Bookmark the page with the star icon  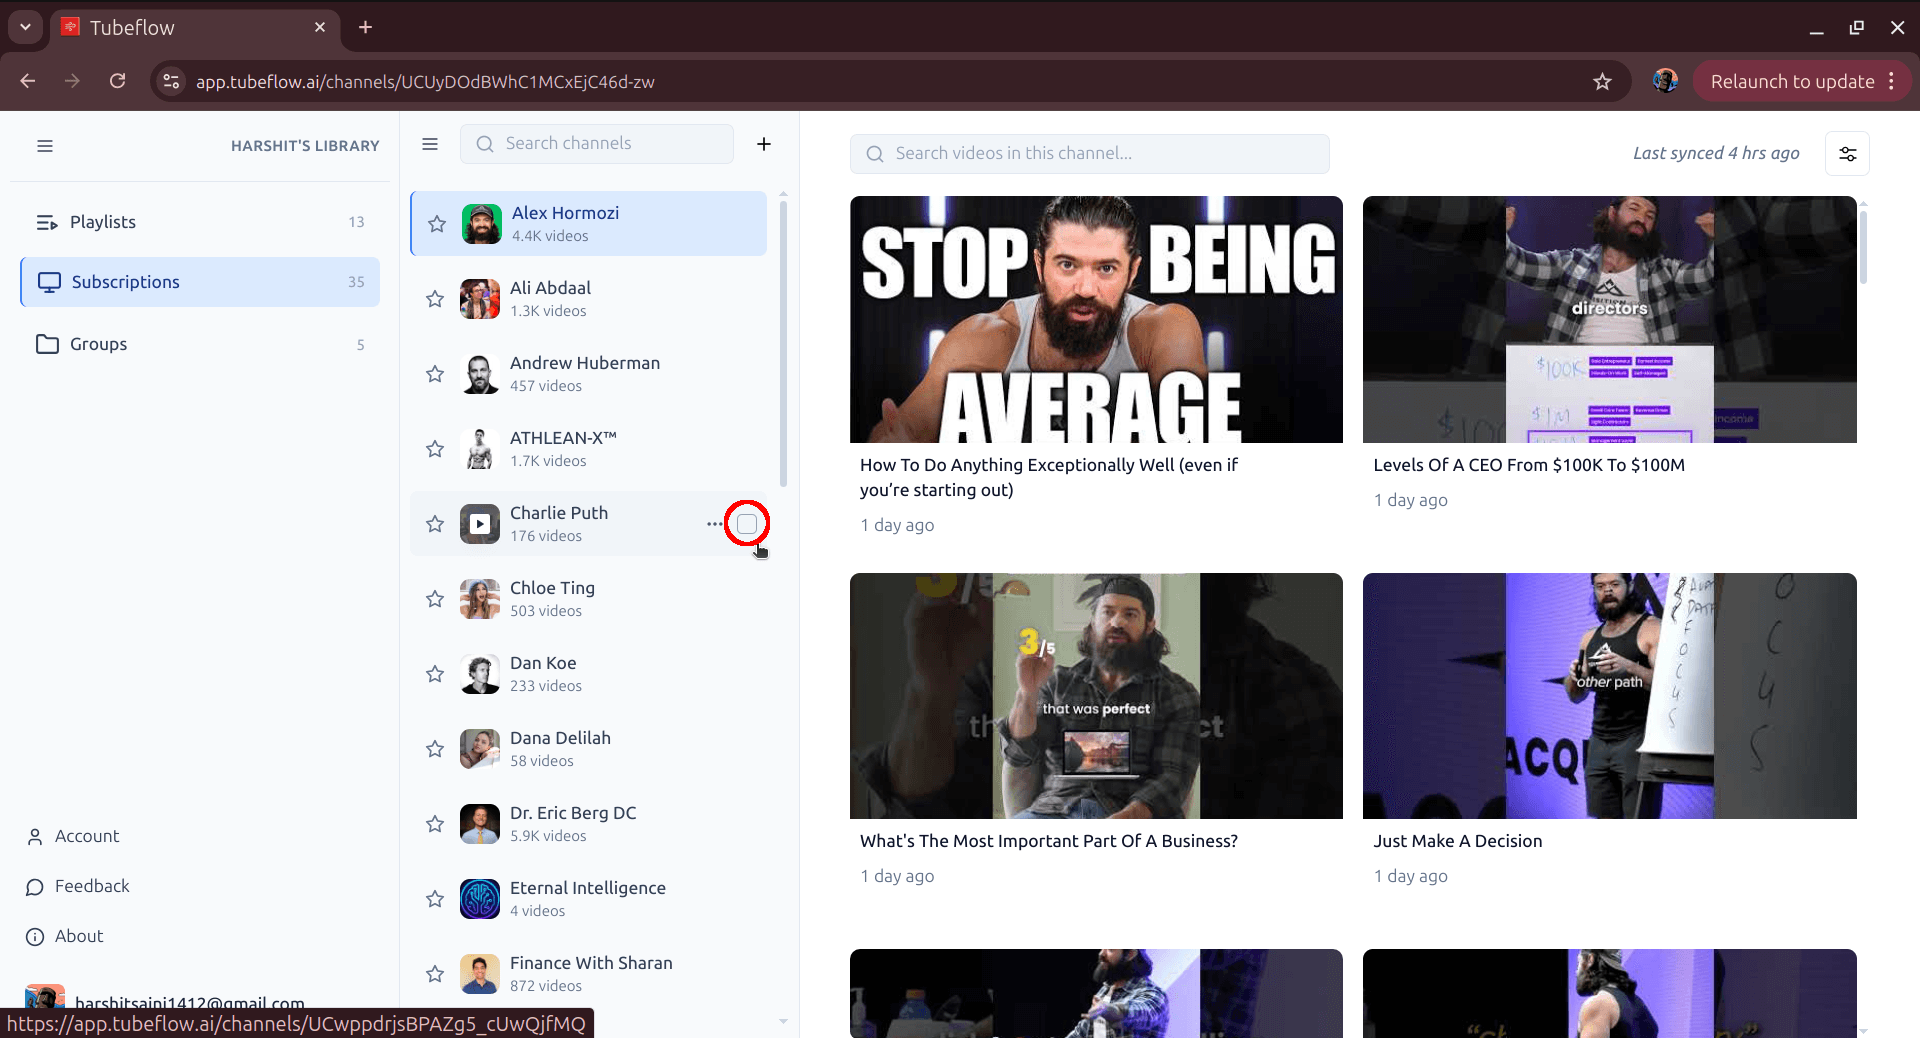(x=1603, y=81)
